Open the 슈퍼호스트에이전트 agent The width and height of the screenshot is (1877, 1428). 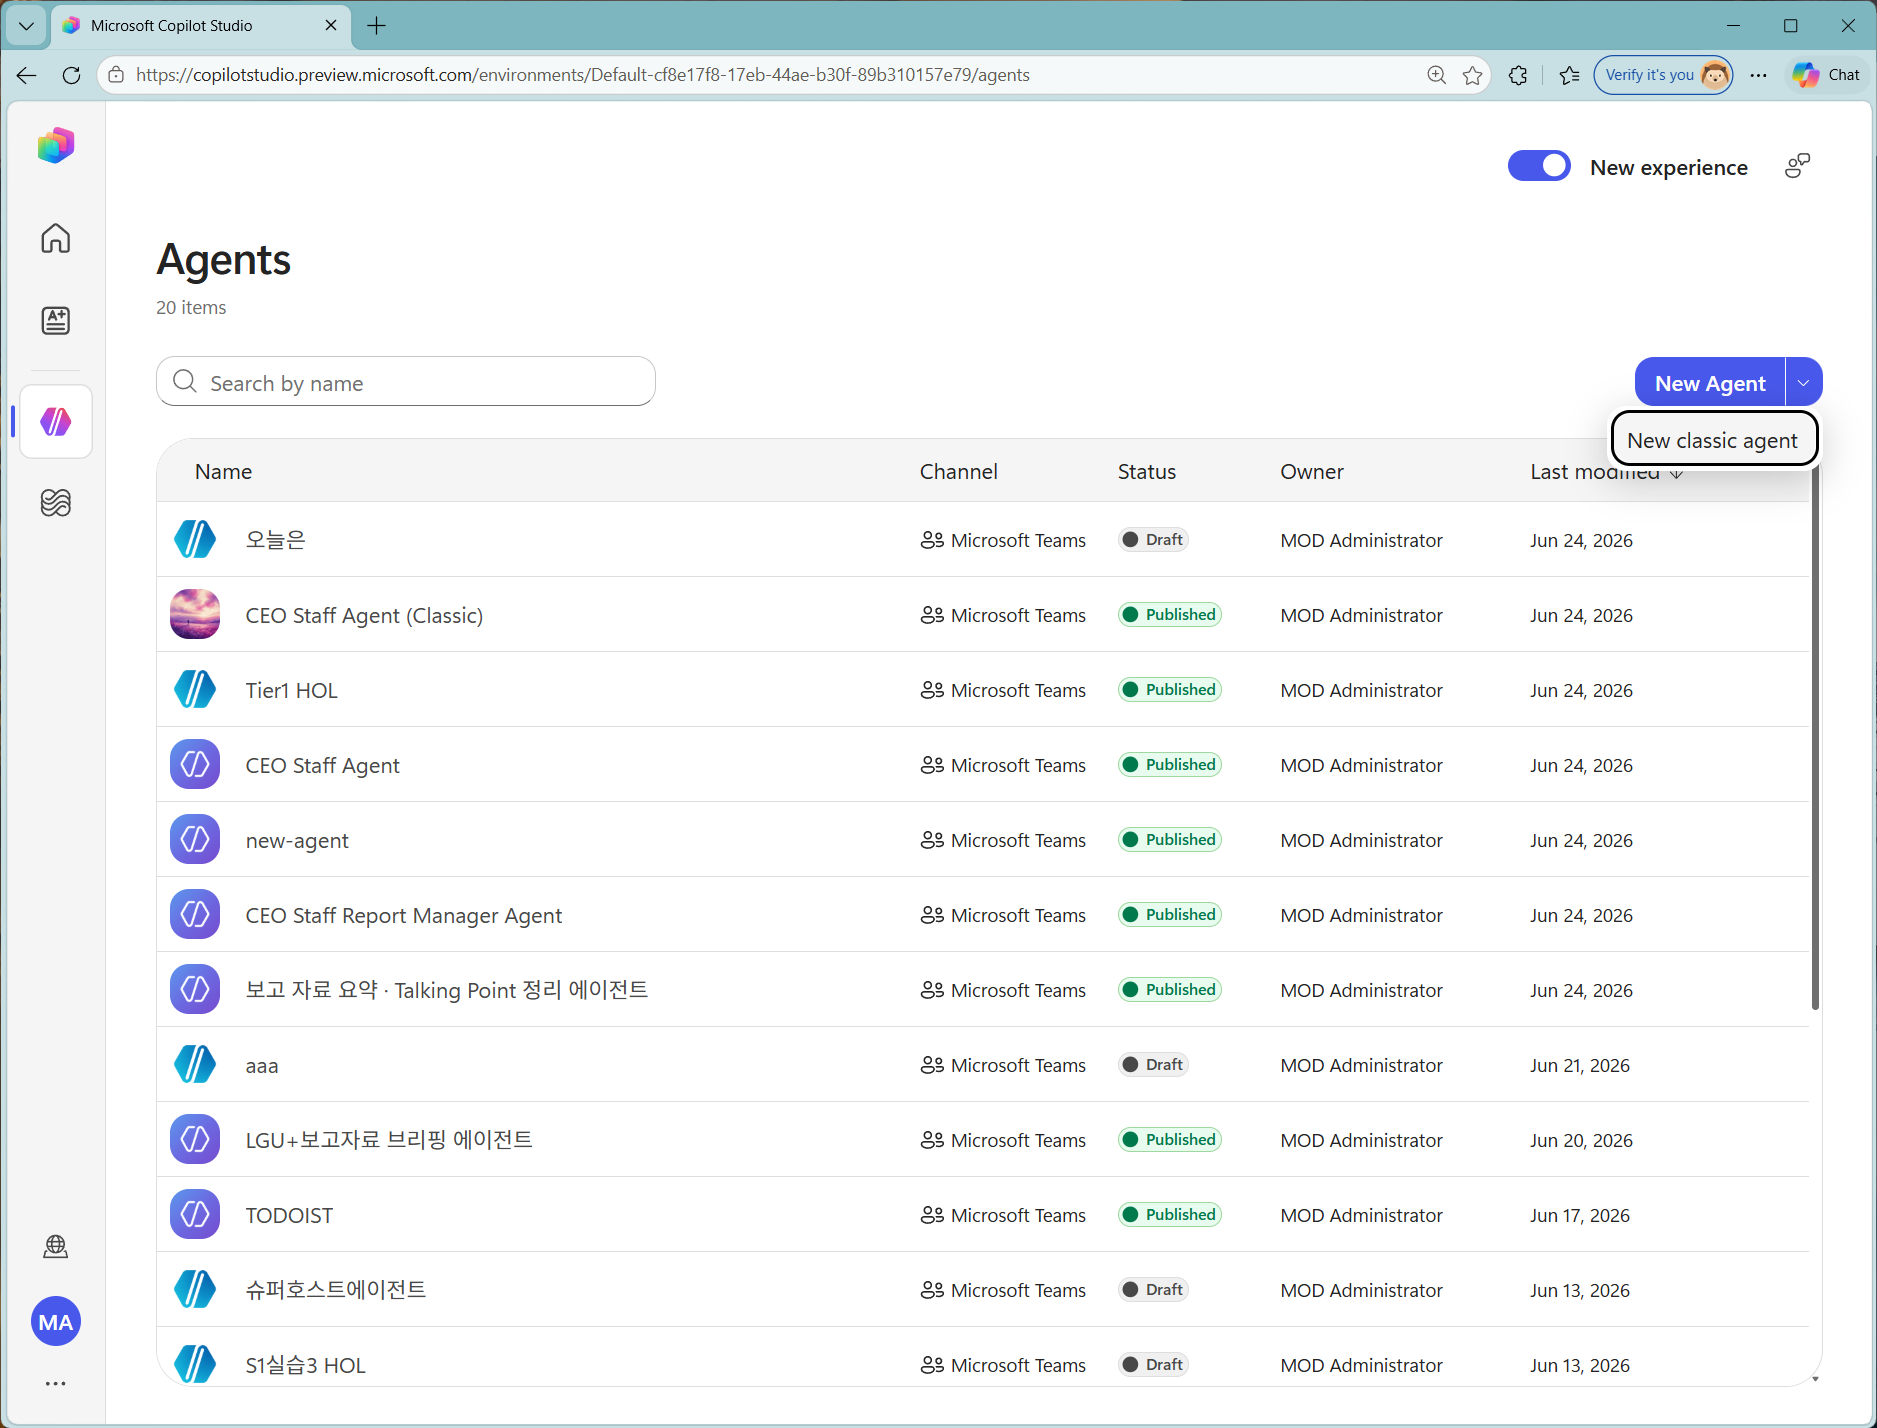tap(336, 1290)
